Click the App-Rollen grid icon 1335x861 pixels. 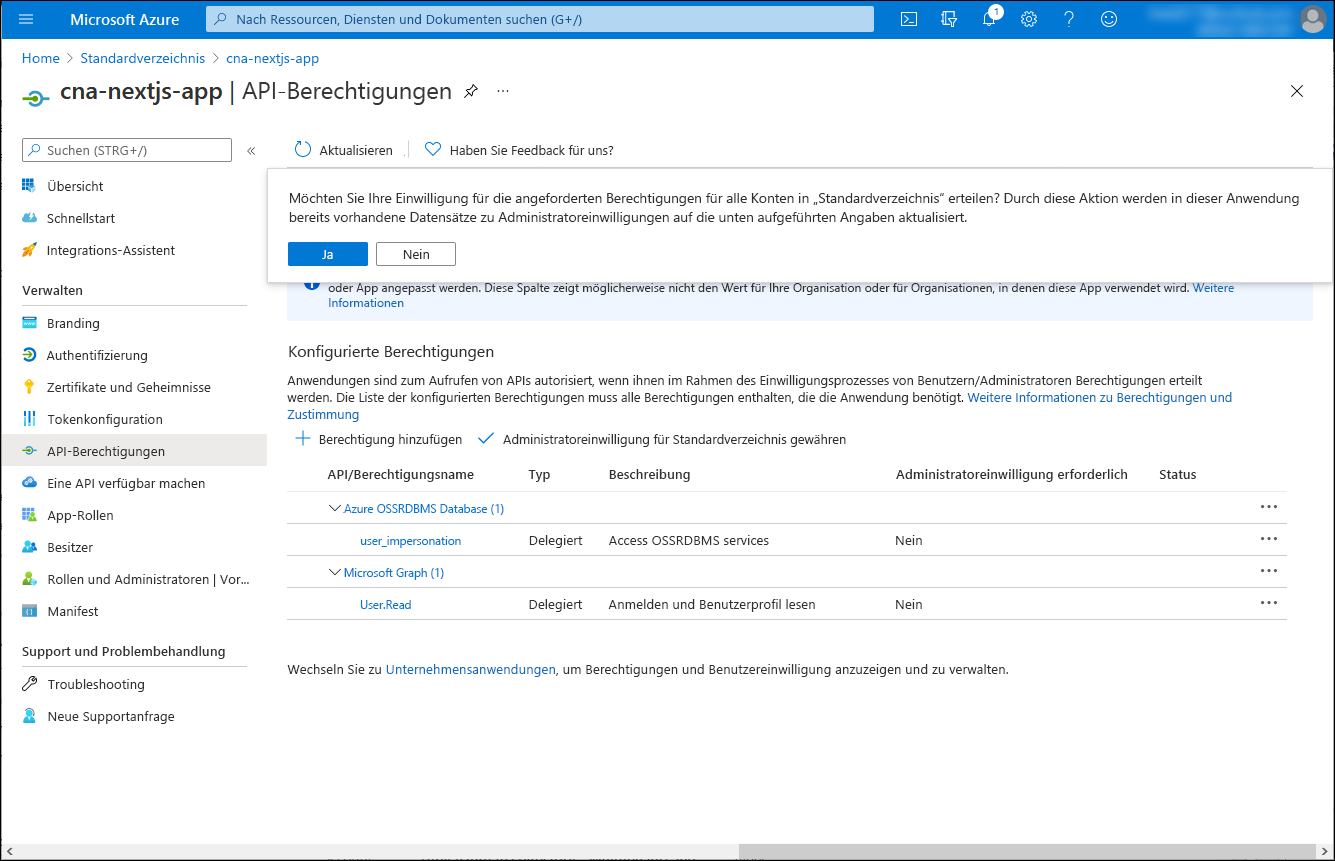coord(29,515)
